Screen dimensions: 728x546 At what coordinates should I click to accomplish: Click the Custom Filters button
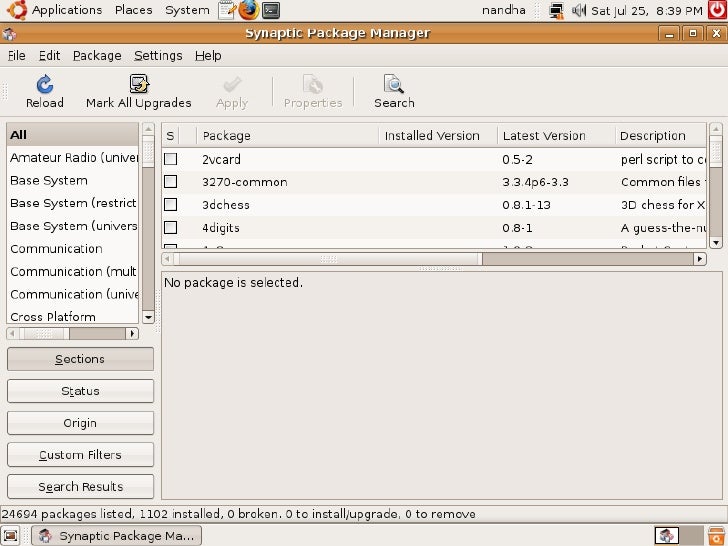[80, 455]
